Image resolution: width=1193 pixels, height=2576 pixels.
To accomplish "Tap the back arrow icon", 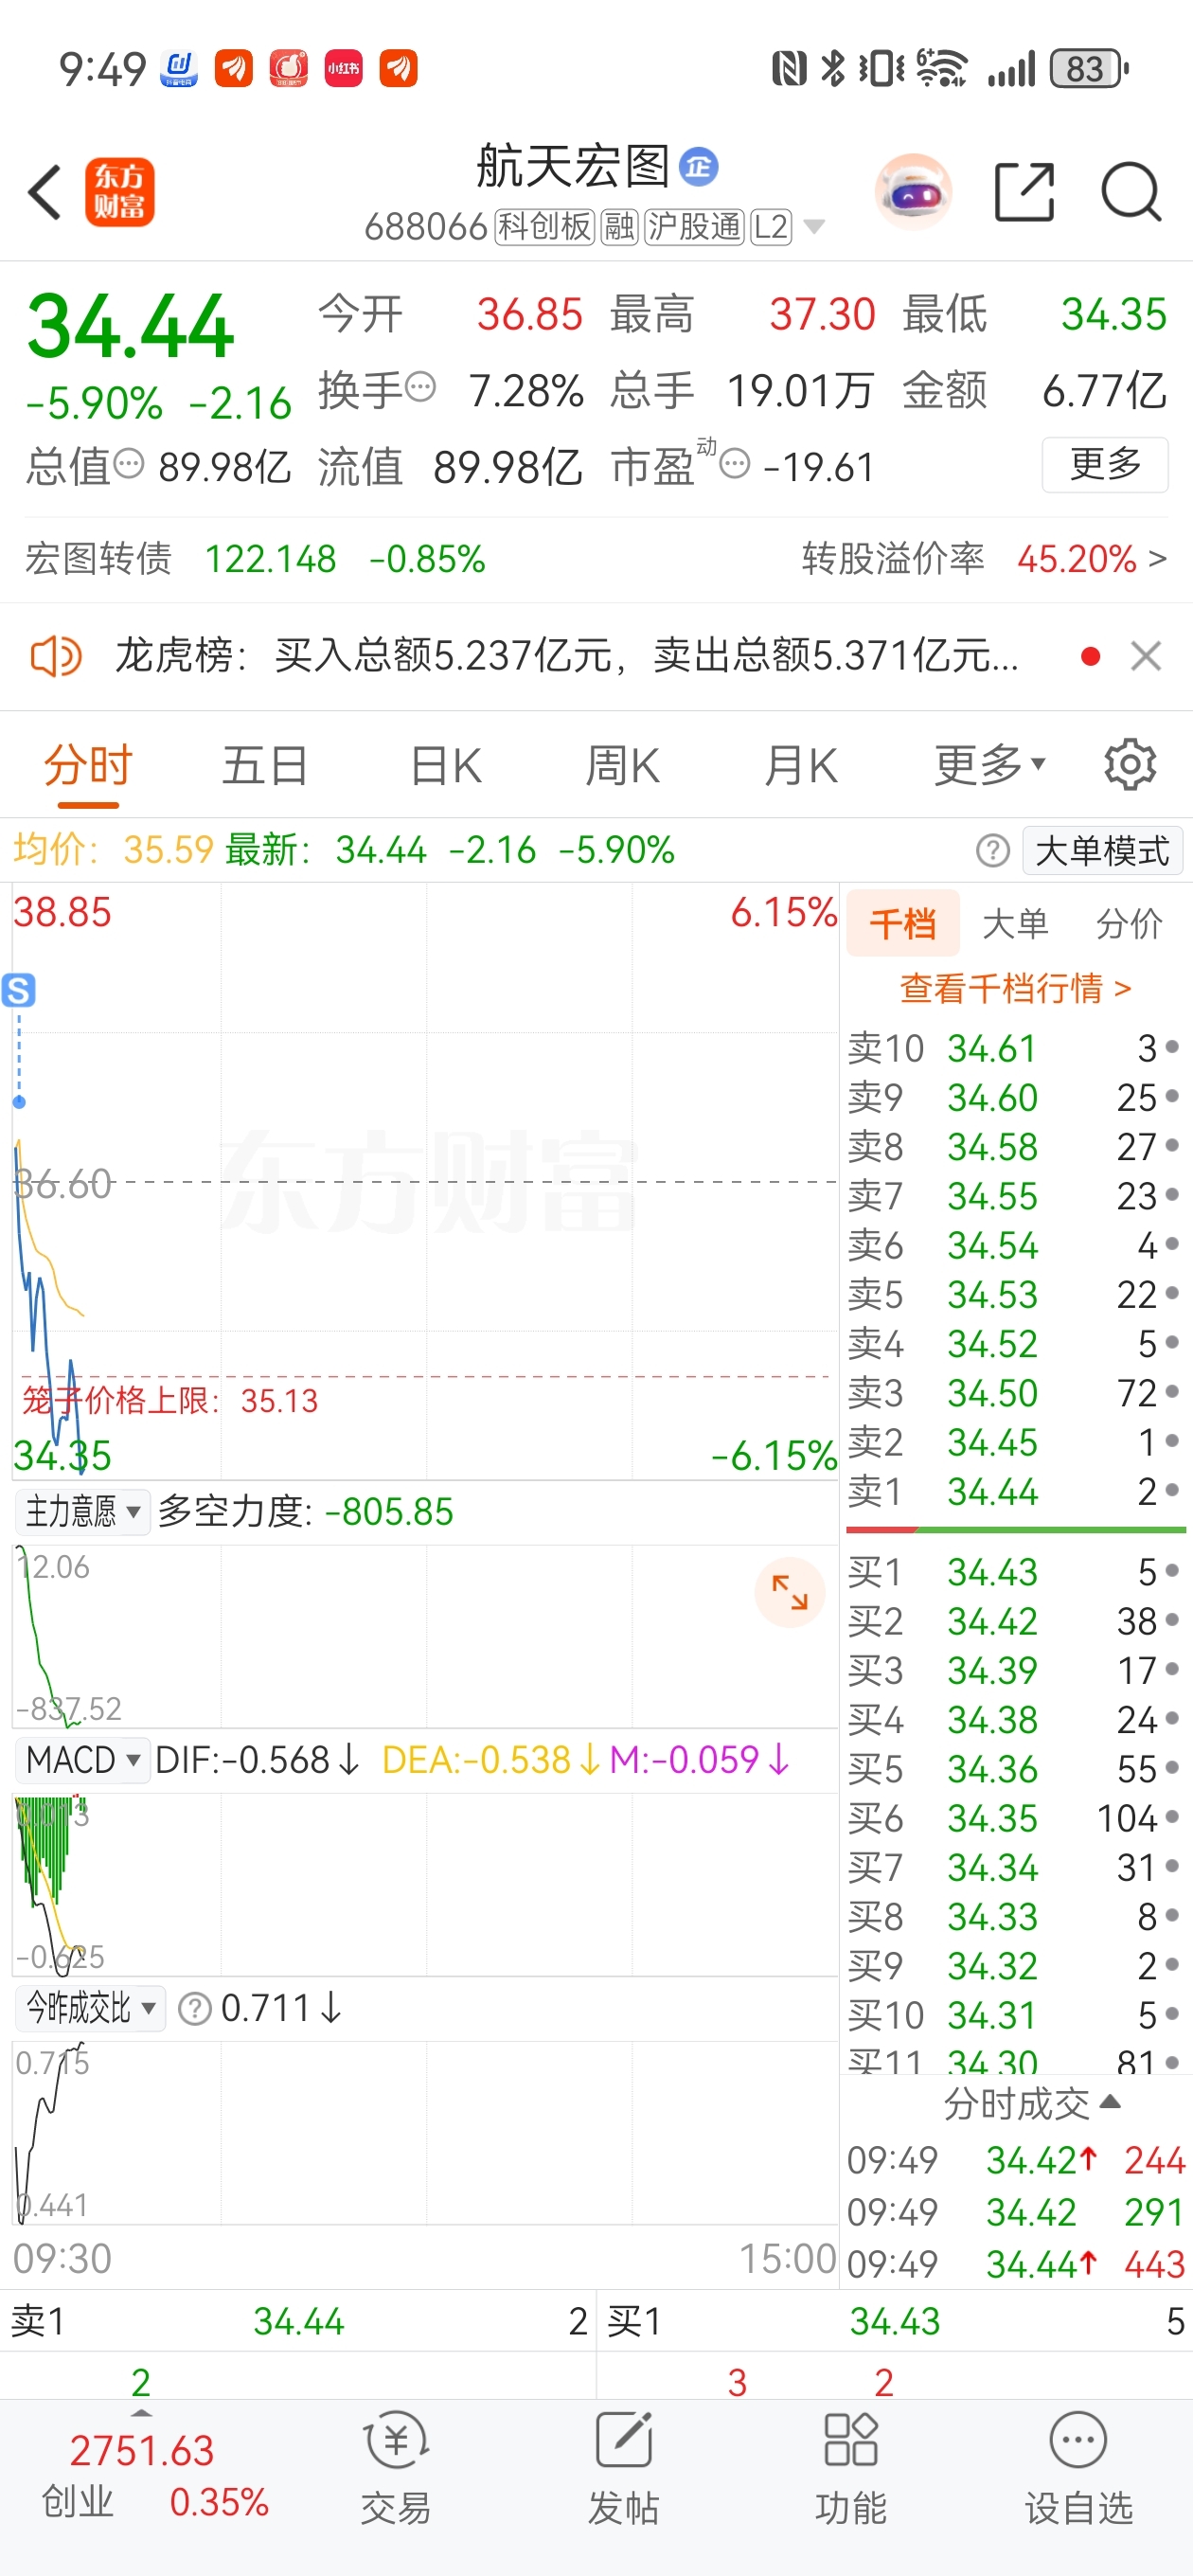I will coord(45,191).
